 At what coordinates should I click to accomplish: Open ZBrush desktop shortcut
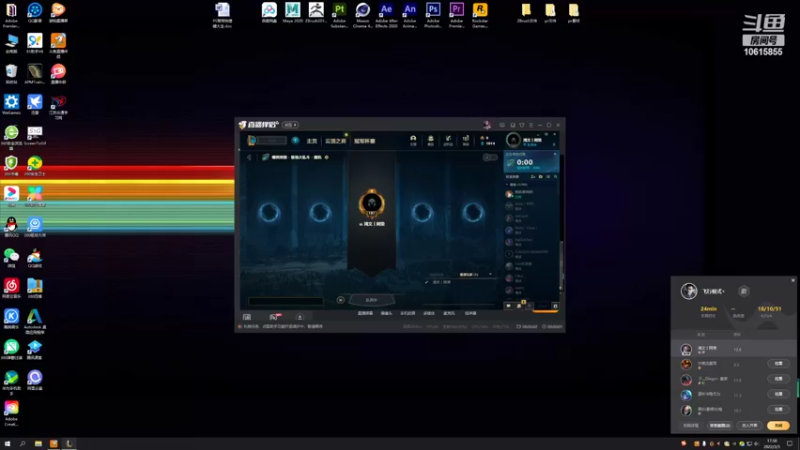coord(316,14)
